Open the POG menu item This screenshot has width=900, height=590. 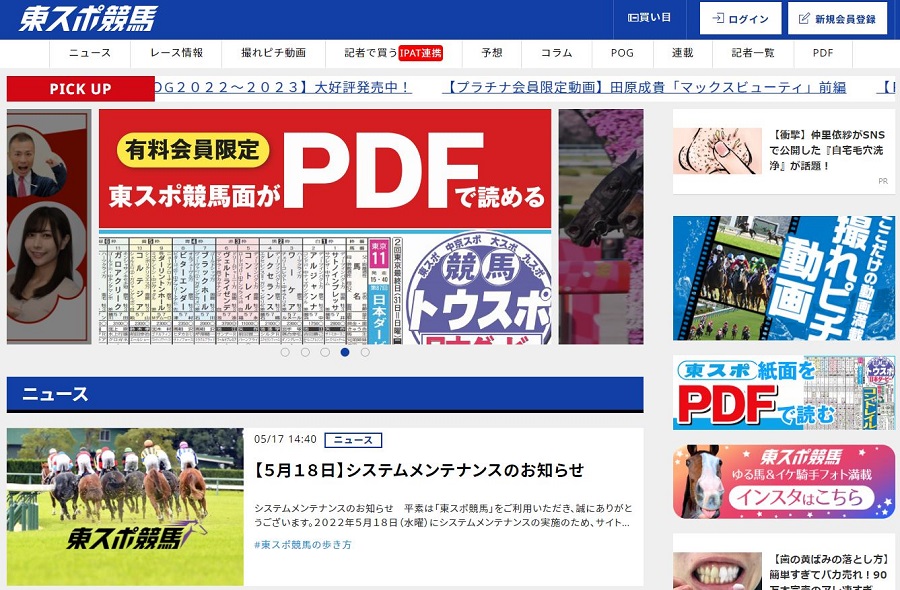click(x=622, y=53)
